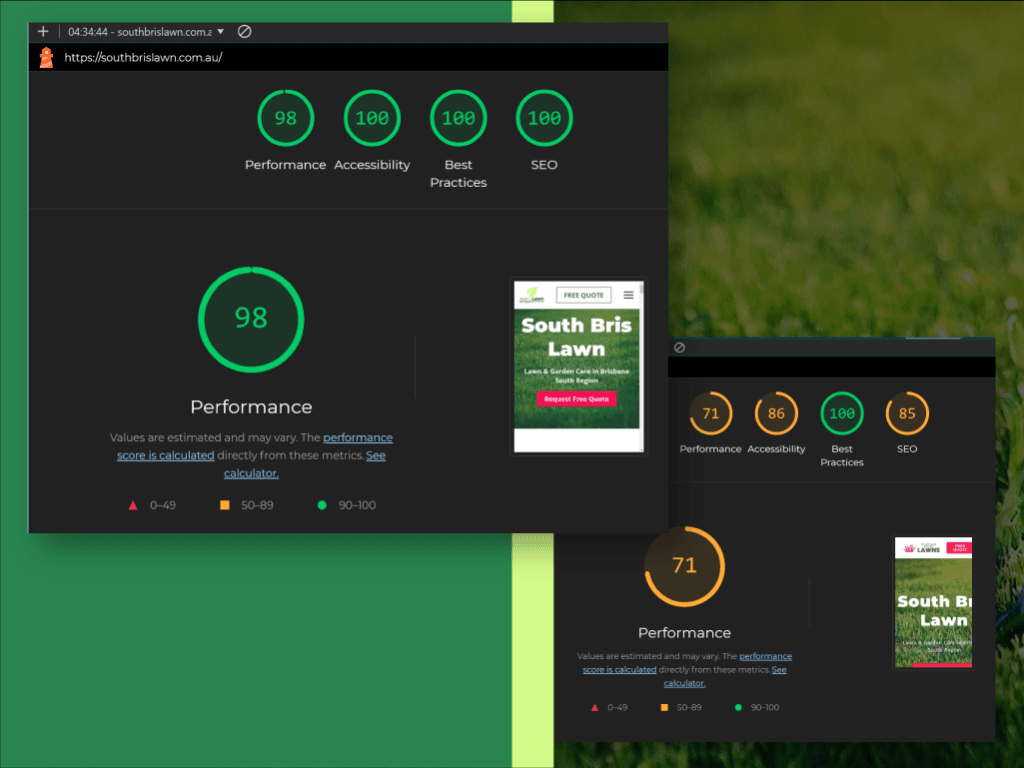
Task: Click the red triangle 0–49 legend icon in front report
Action: click(x=133, y=505)
